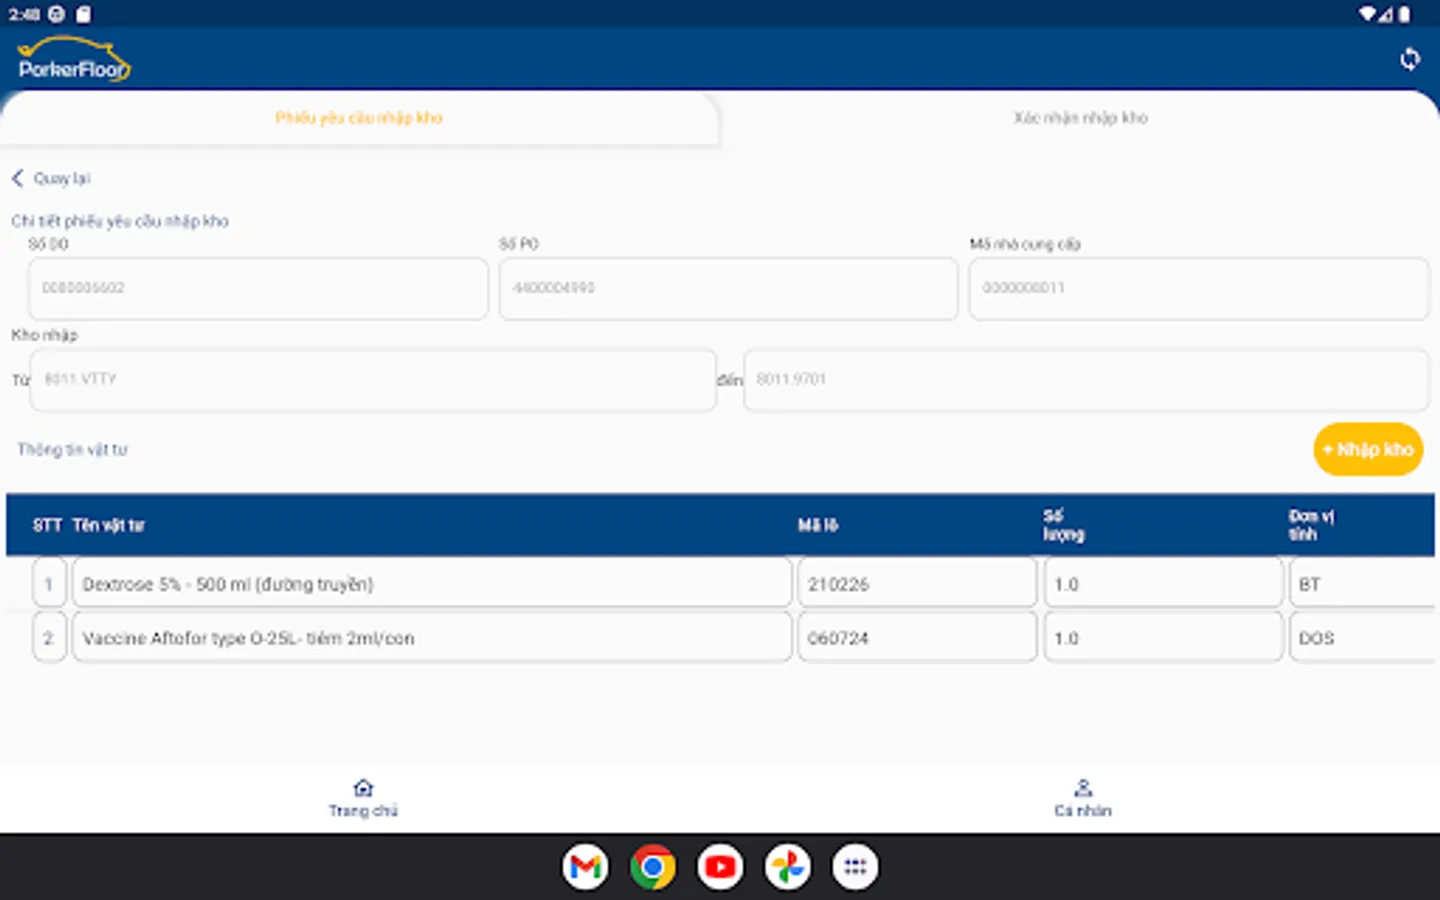Click the Đơn vị tính column header
The image size is (1440, 900).
click(1311, 525)
